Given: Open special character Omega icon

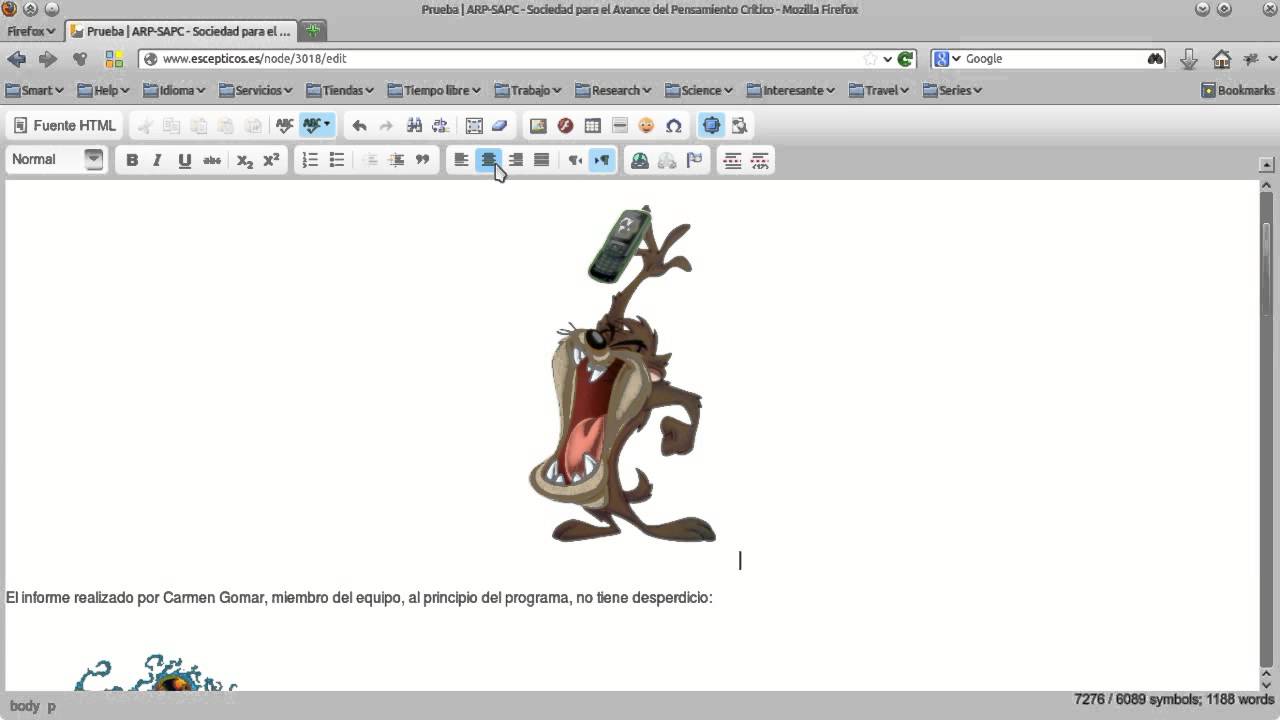Looking at the screenshot, I should [673, 126].
